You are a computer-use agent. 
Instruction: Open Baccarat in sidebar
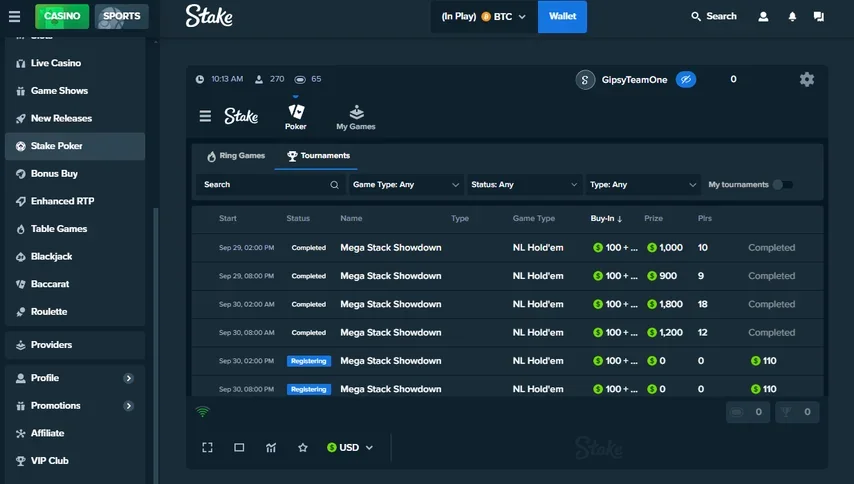[75, 284]
